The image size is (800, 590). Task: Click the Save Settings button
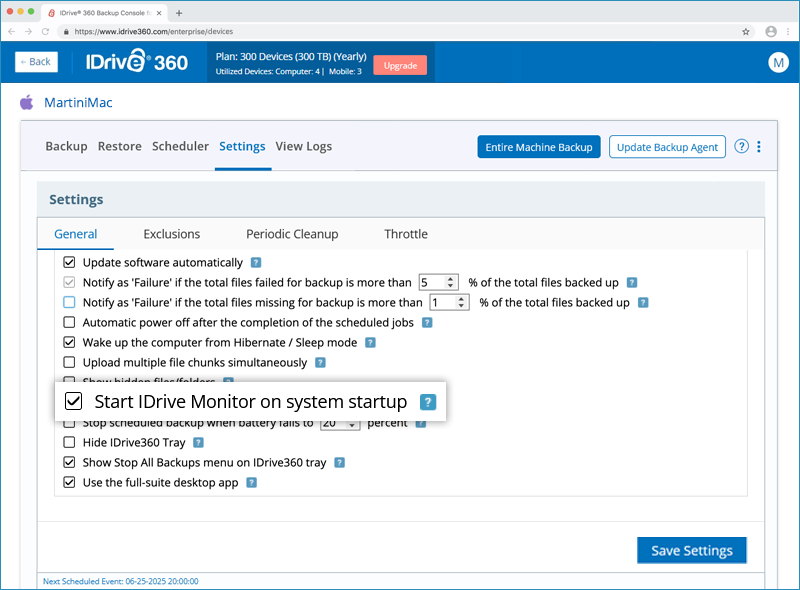pyautogui.click(x=691, y=550)
